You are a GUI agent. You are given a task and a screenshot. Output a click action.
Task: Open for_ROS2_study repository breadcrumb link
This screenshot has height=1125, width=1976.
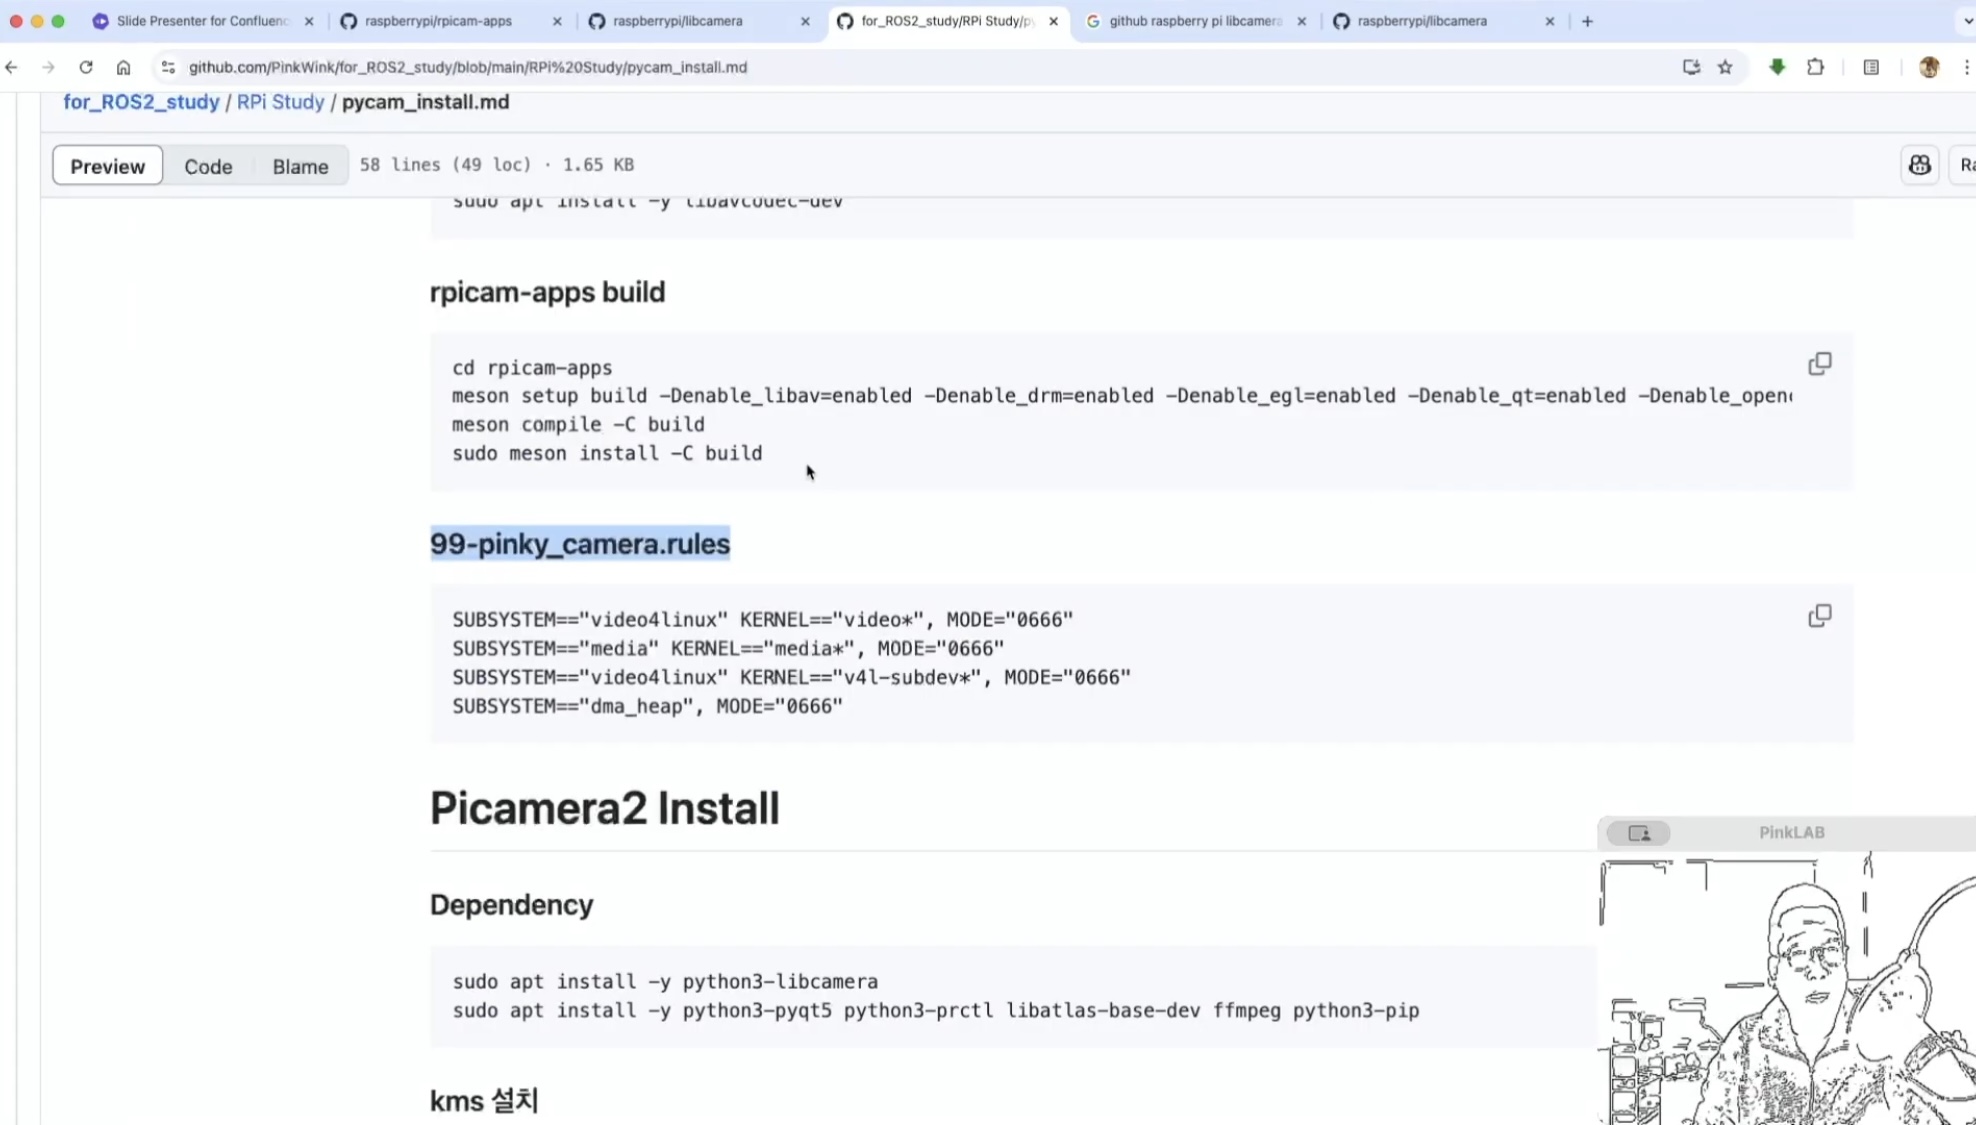point(141,102)
